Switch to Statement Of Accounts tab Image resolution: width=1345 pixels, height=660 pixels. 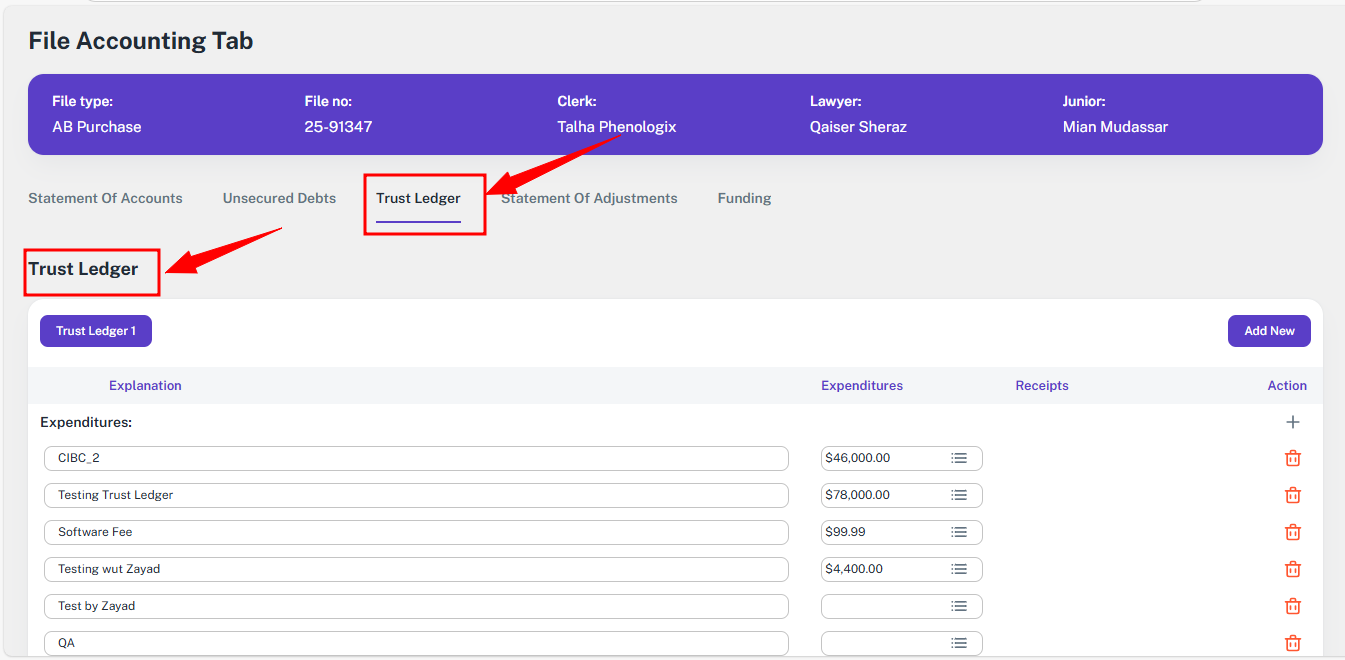point(105,198)
